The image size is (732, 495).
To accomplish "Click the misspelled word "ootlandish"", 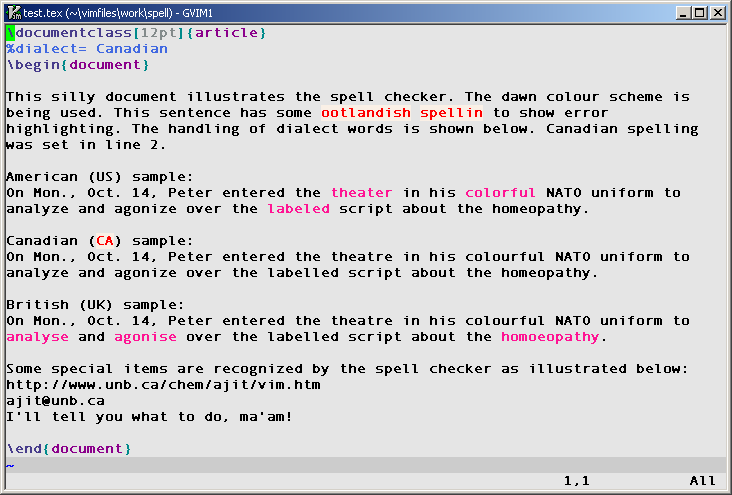I will click(366, 113).
